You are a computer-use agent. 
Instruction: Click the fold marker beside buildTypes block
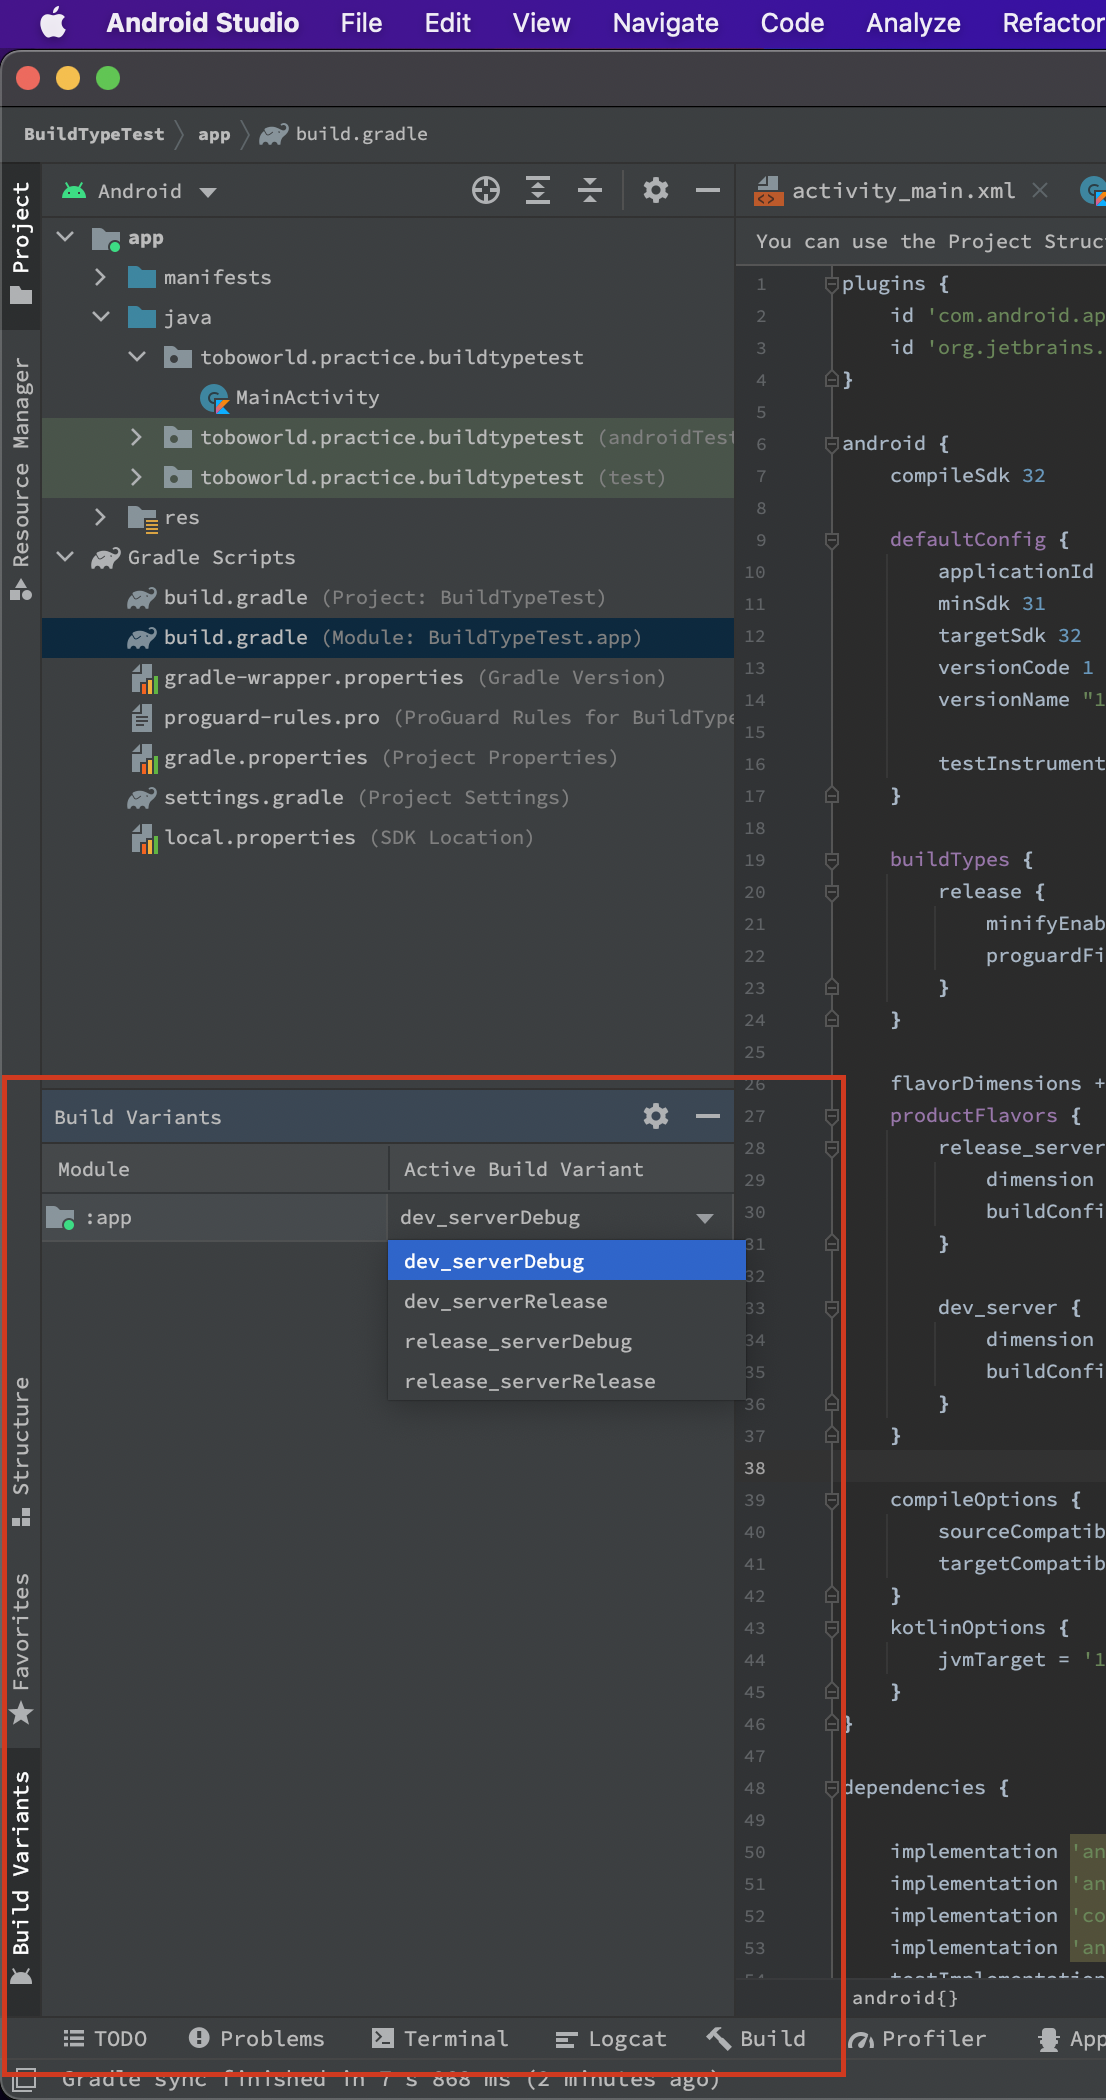[x=831, y=859]
